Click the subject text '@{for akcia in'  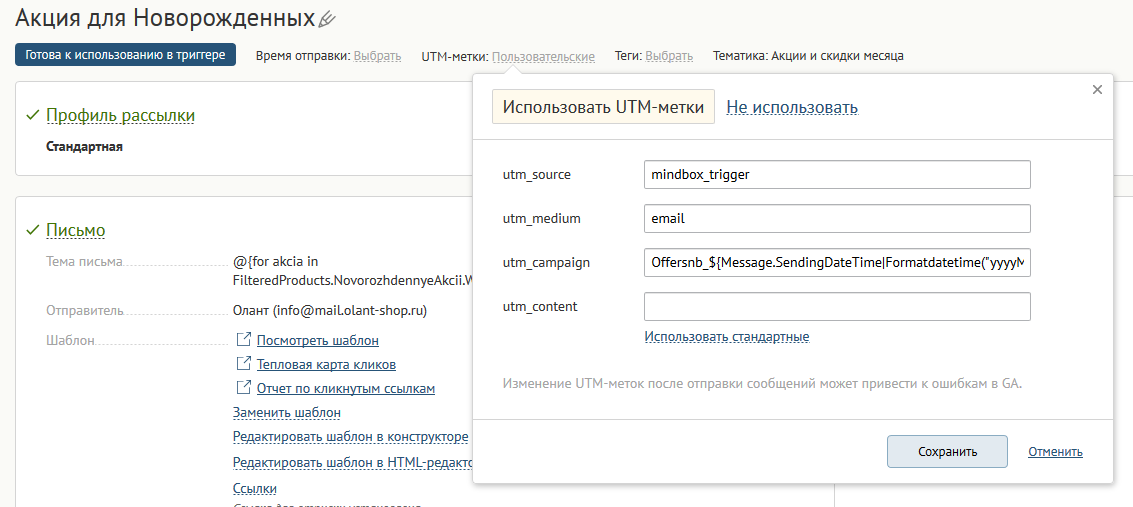point(276,261)
